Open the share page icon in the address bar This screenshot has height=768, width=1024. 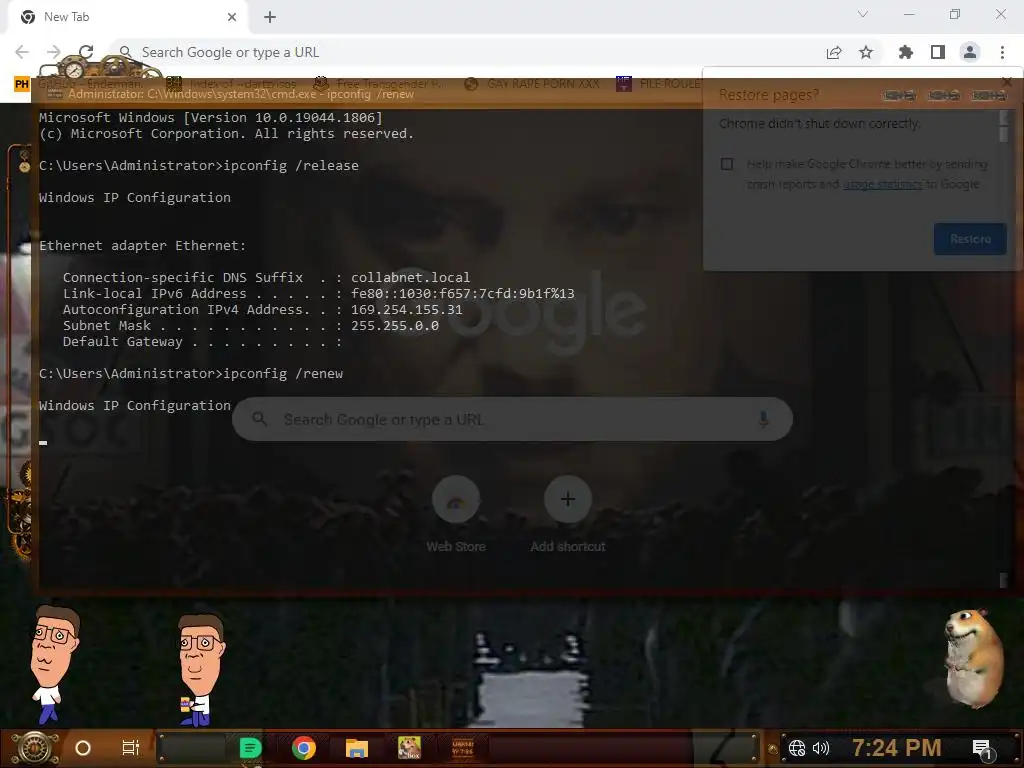pyautogui.click(x=834, y=52)
